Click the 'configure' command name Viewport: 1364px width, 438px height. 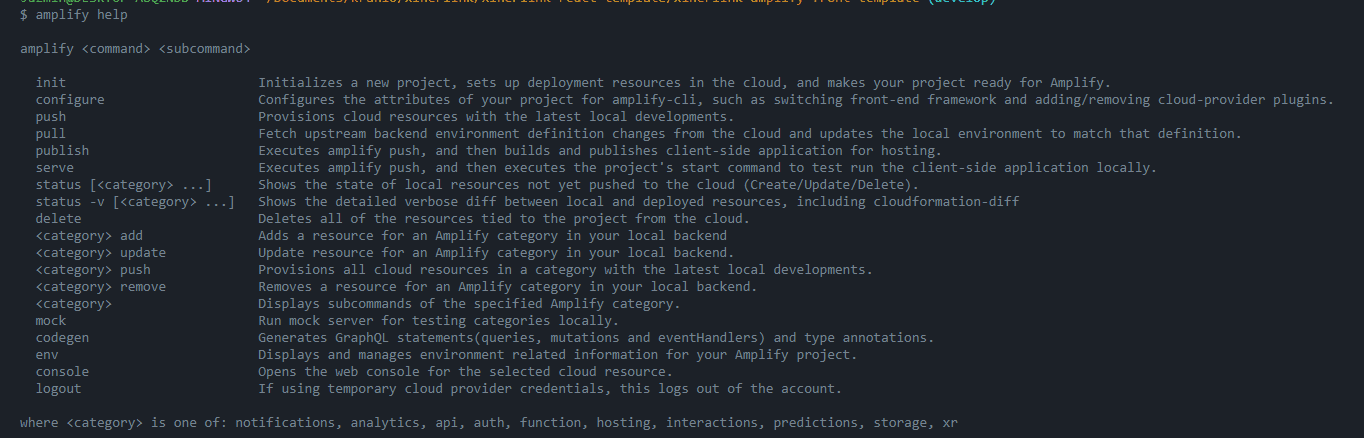[x=70, y=100]
